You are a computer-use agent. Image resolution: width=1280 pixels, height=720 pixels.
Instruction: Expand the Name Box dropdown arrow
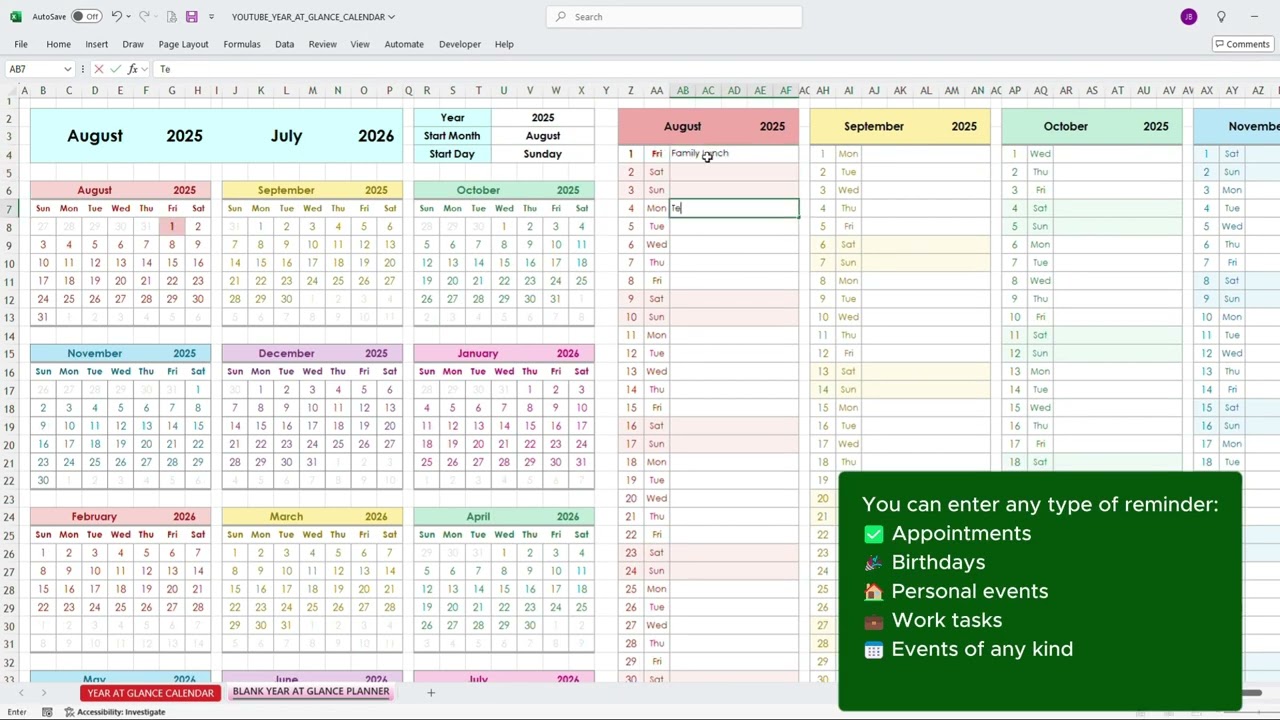67,69
